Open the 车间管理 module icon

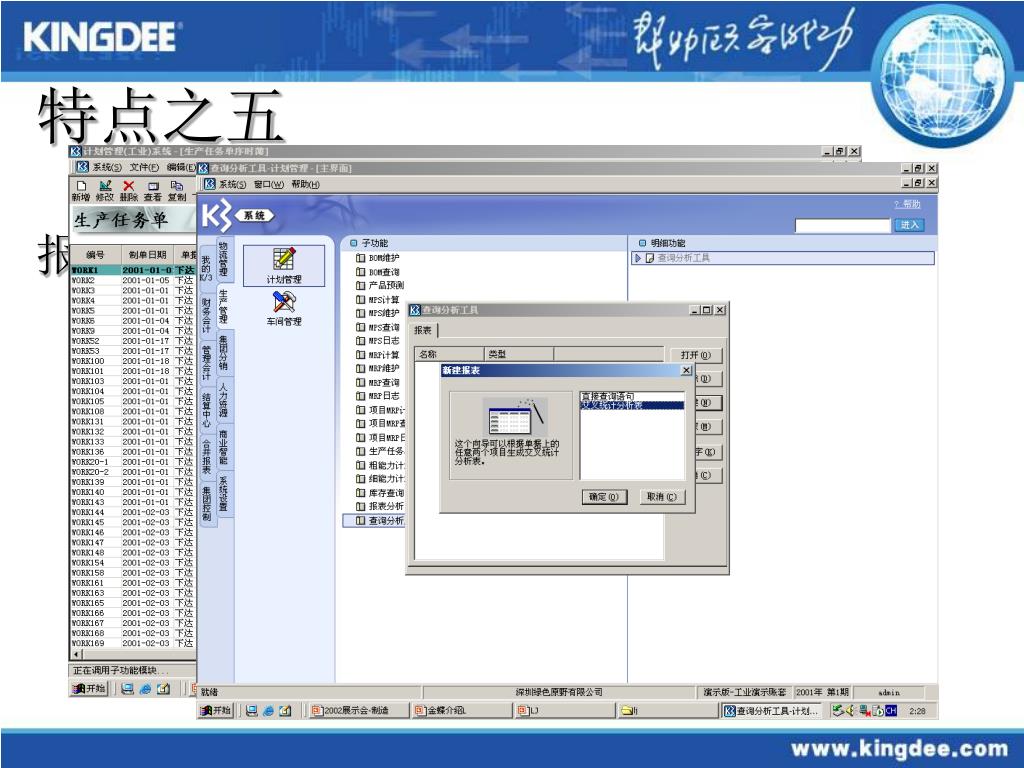coord(283,308)
